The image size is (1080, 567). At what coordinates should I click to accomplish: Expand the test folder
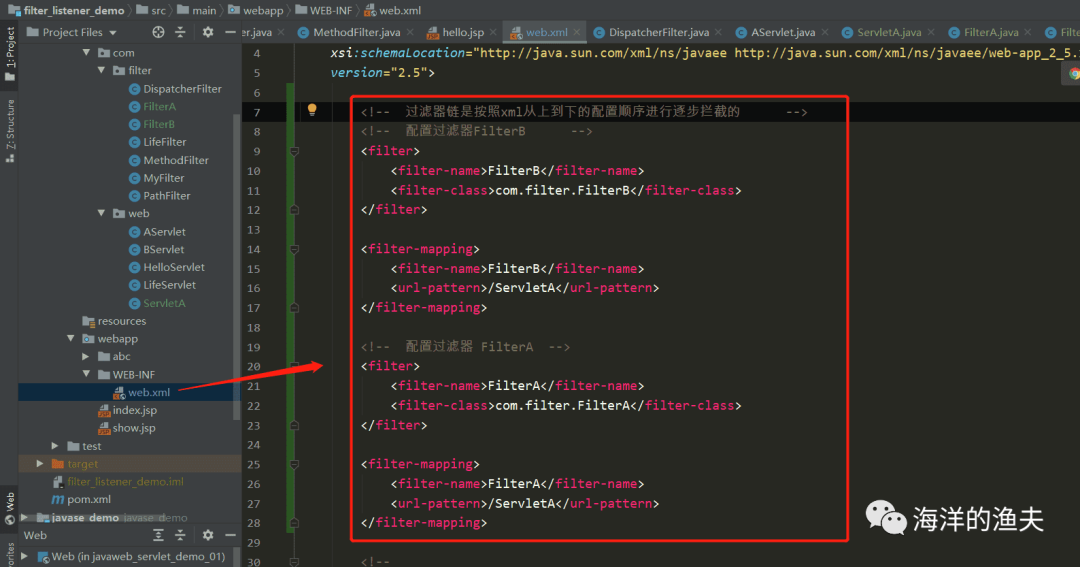pyautogui.click(x=55, y=446)
